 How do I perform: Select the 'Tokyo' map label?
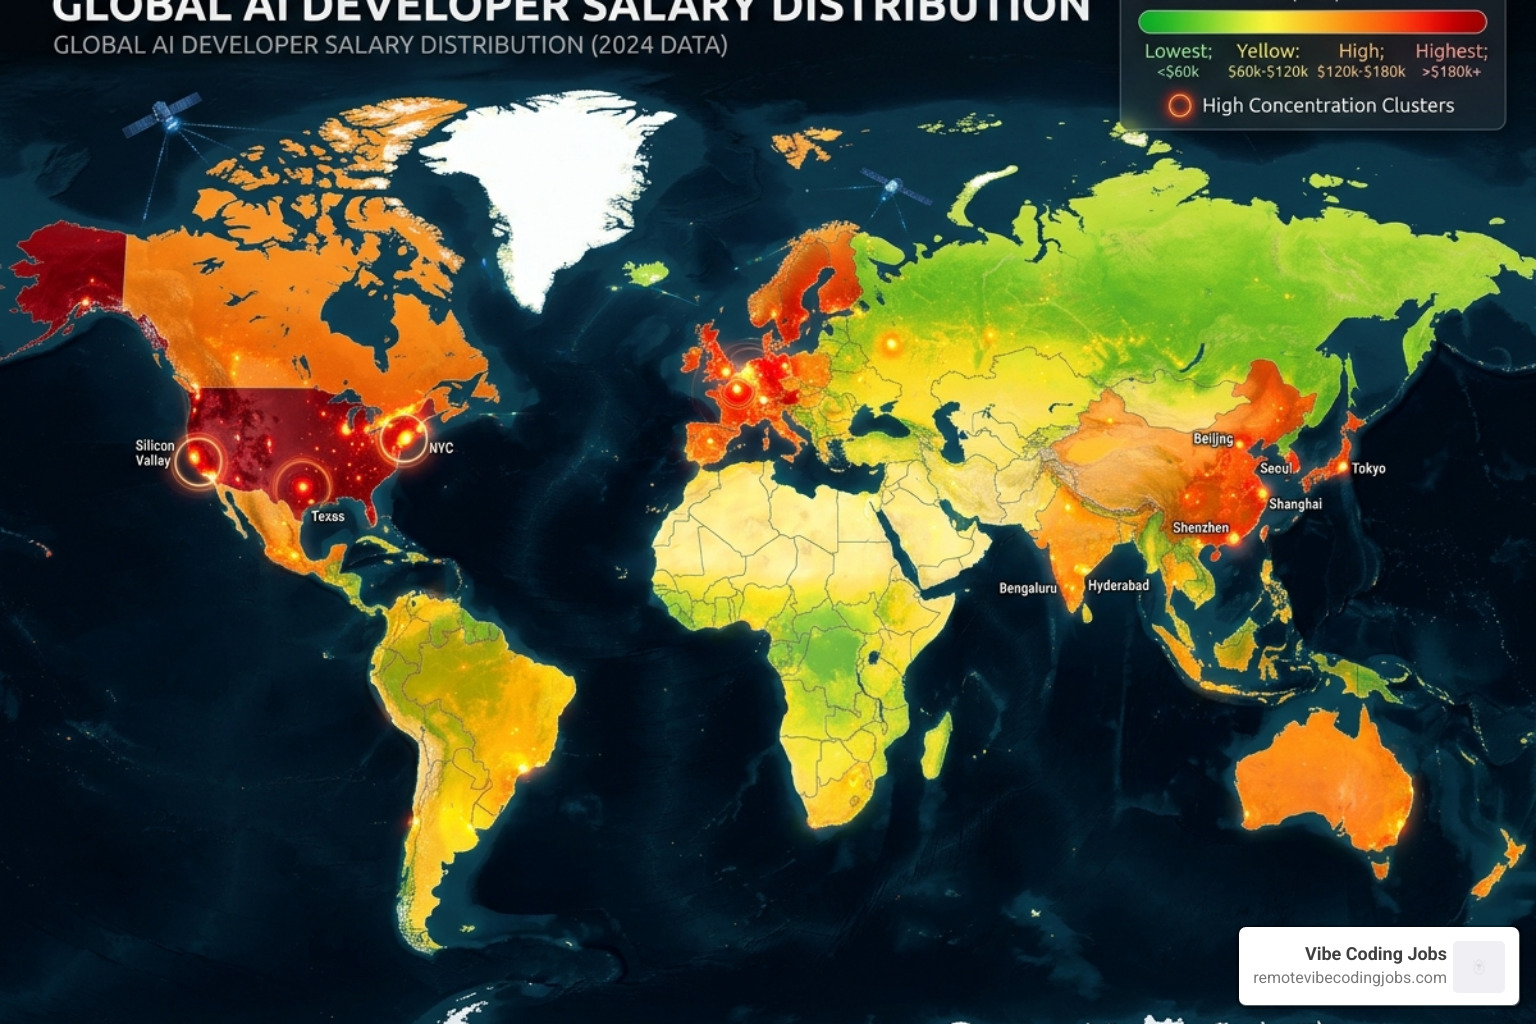(x=1369, y=468)
